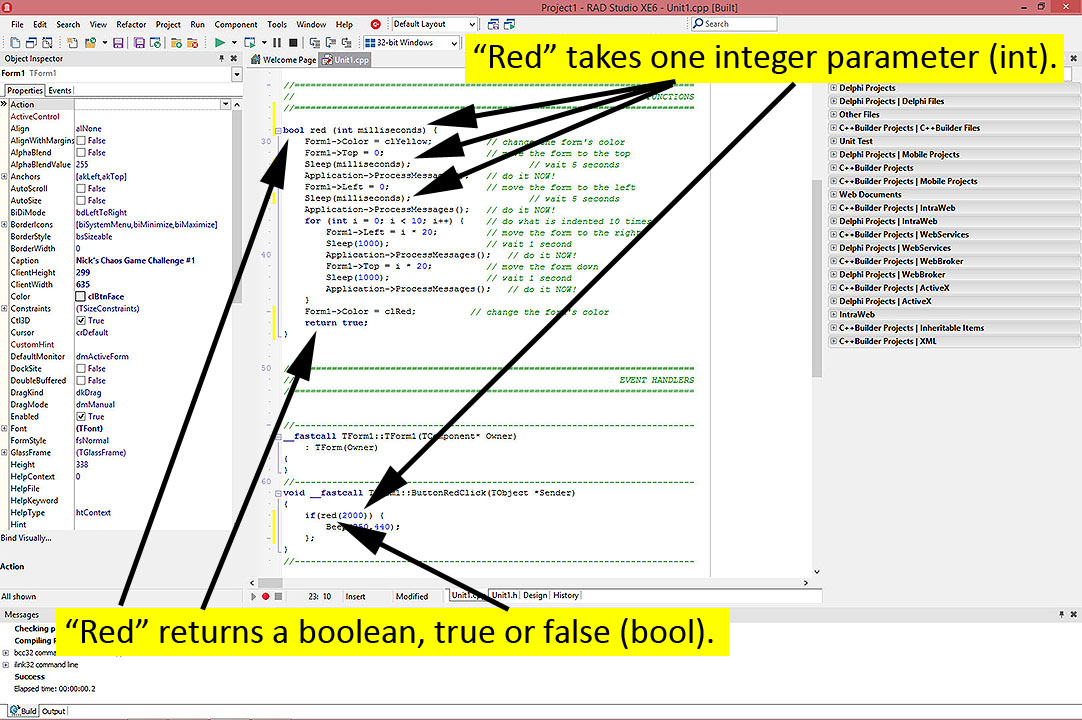The height and width of the screenshot is (720, 1082).
Task: Click the View Form toolbar icon
Action: point(31,43)
